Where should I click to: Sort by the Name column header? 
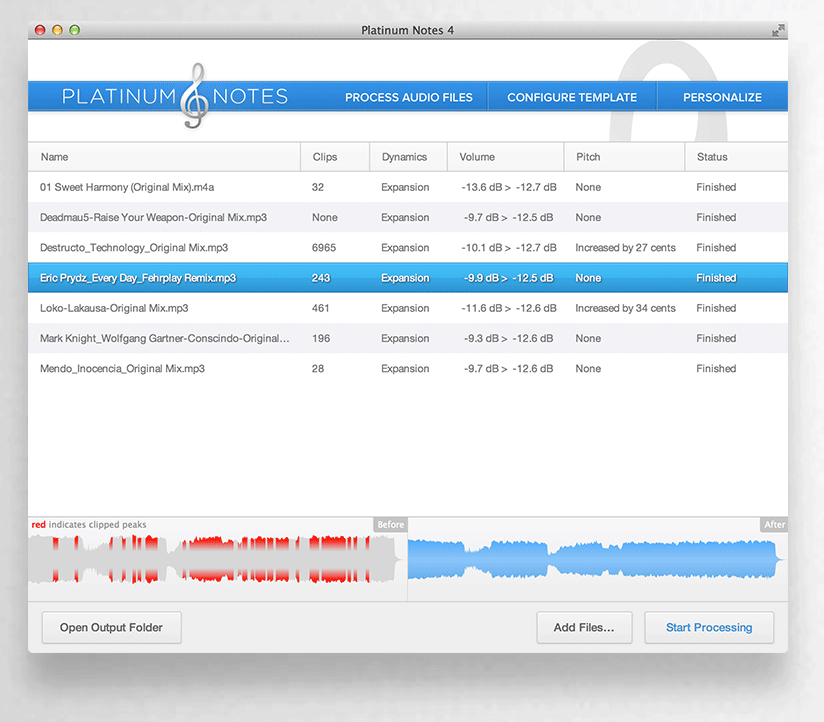[164, 157]
